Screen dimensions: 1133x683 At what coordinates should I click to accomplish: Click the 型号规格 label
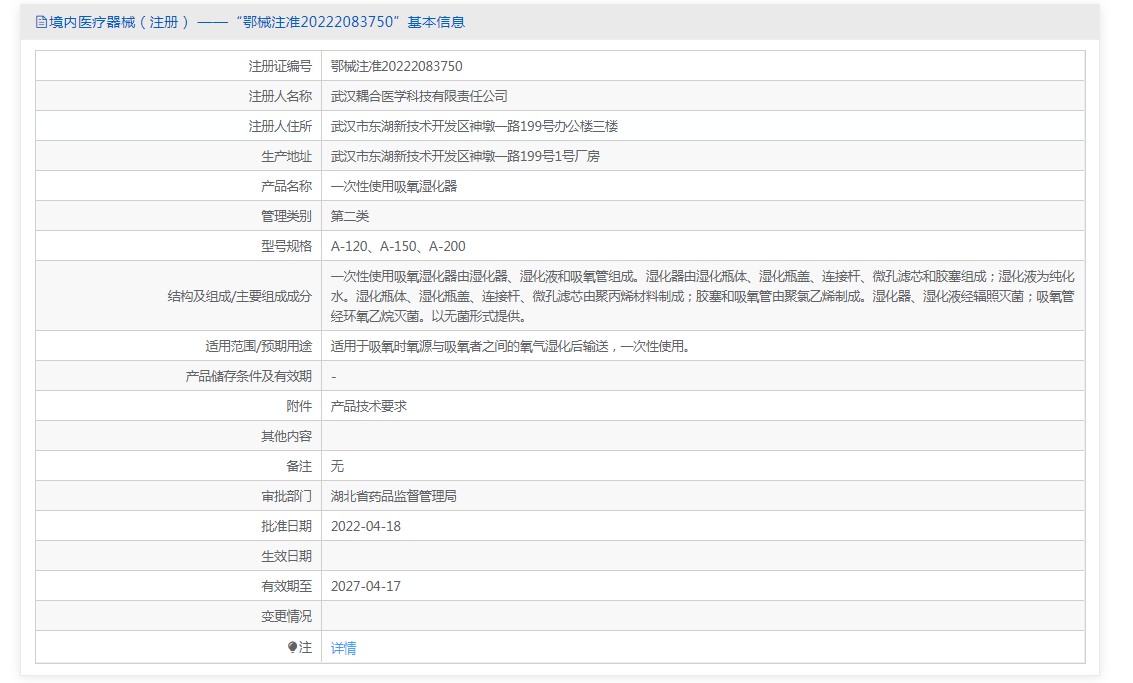287,246
